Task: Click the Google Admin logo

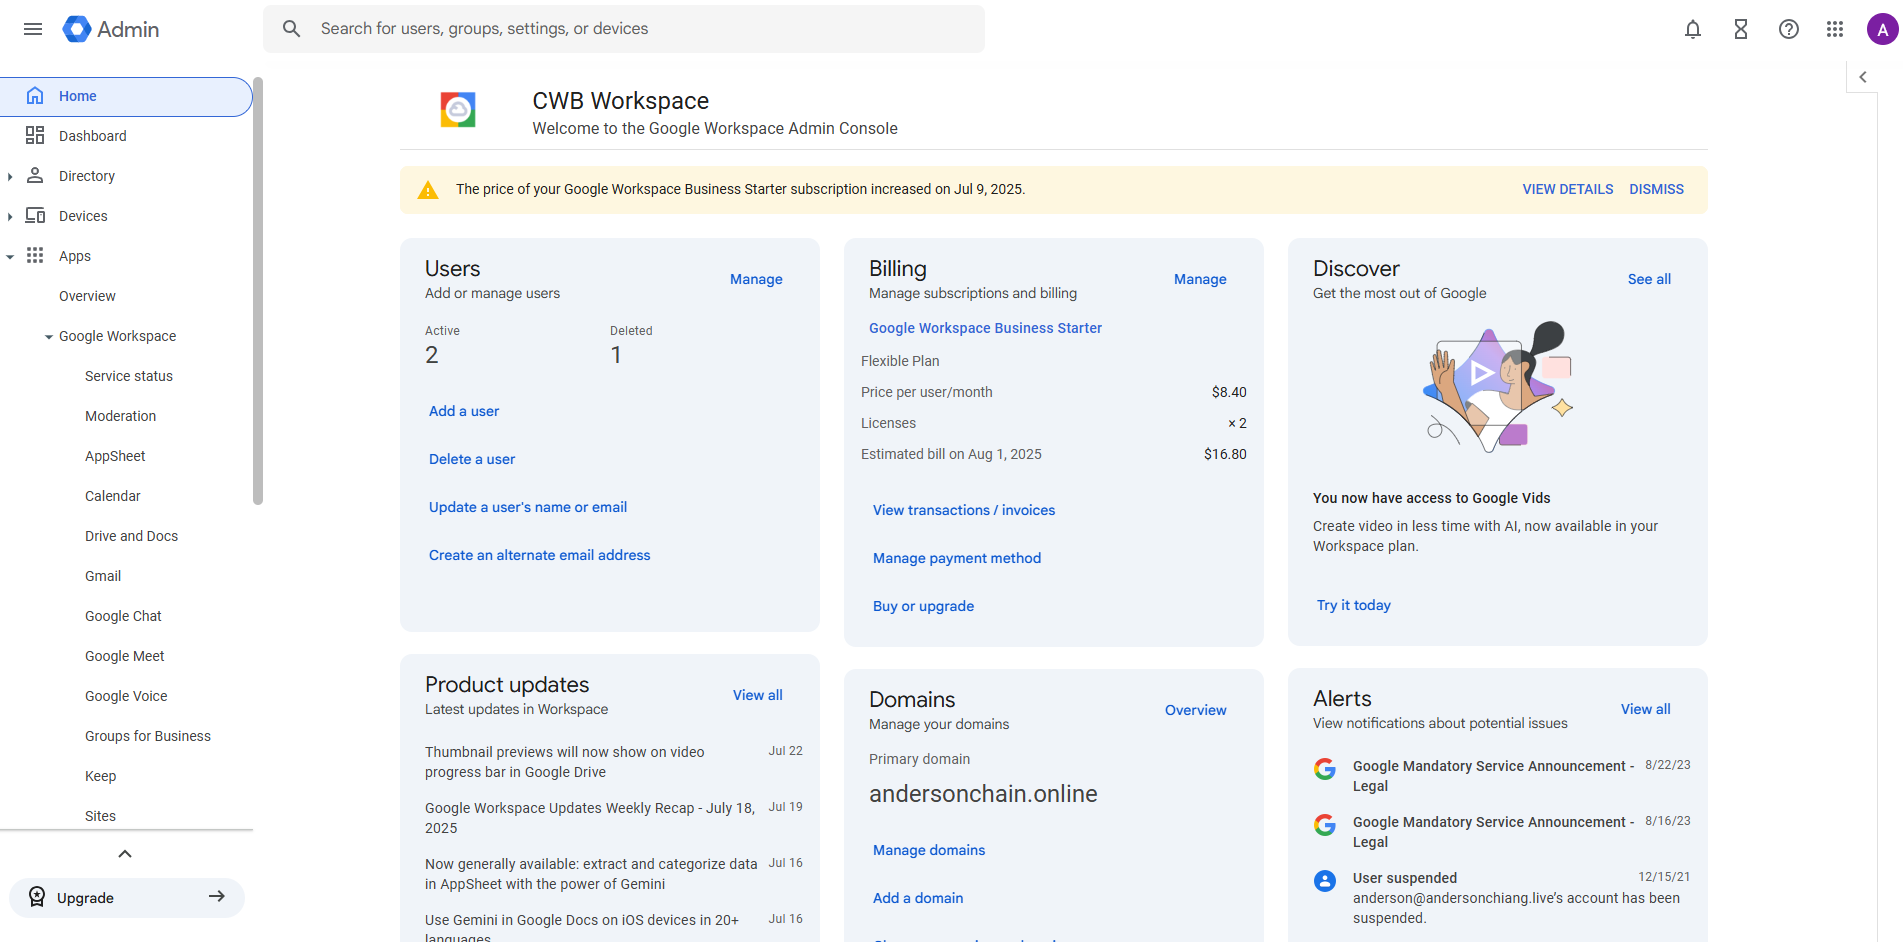Action: click(111, 29)
